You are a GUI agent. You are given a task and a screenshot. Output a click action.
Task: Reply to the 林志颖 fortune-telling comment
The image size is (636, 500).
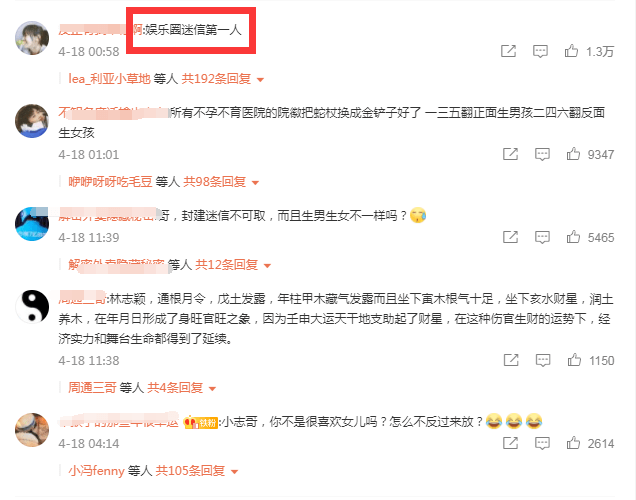coord(543,360)
